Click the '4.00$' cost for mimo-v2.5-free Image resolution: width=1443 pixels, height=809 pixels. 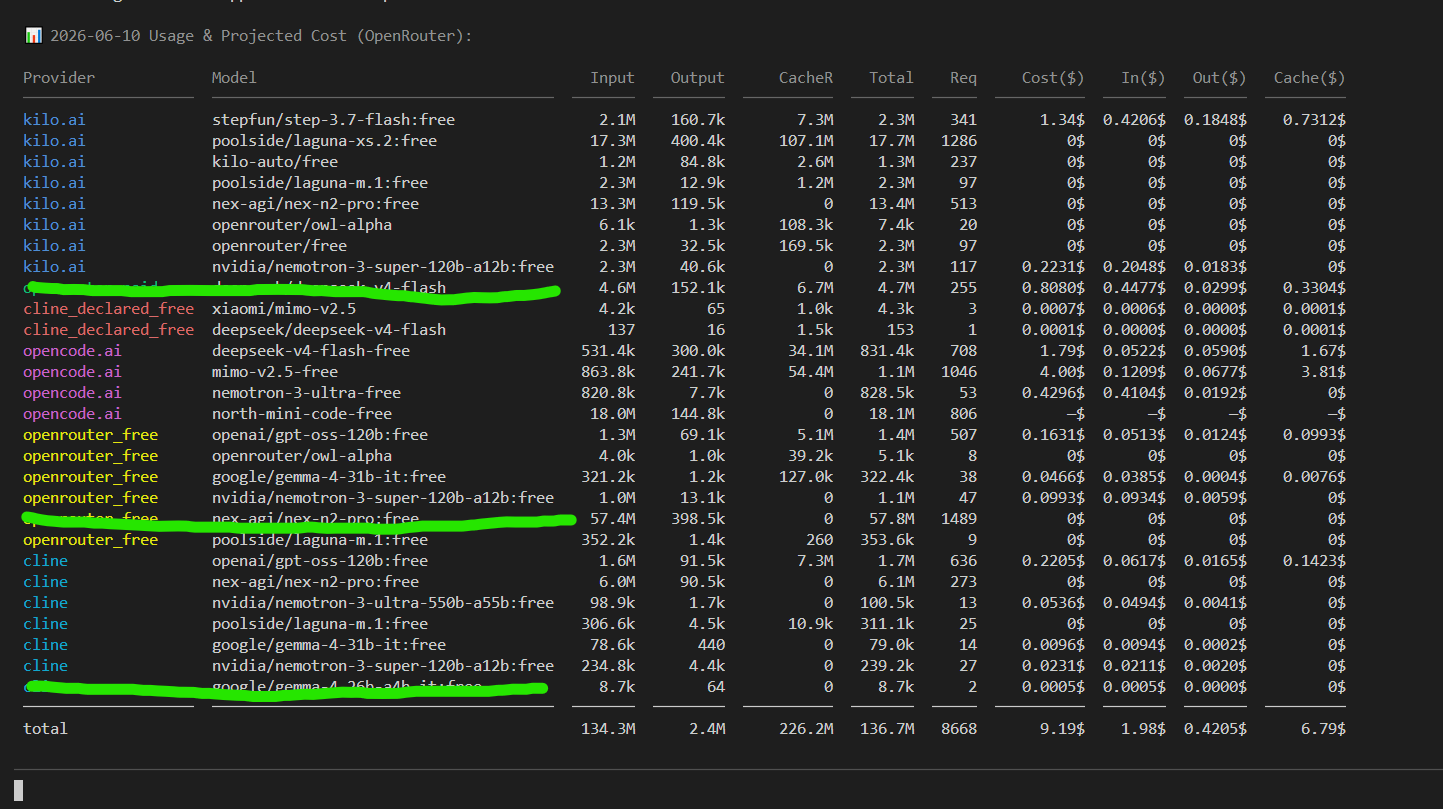1063,372
